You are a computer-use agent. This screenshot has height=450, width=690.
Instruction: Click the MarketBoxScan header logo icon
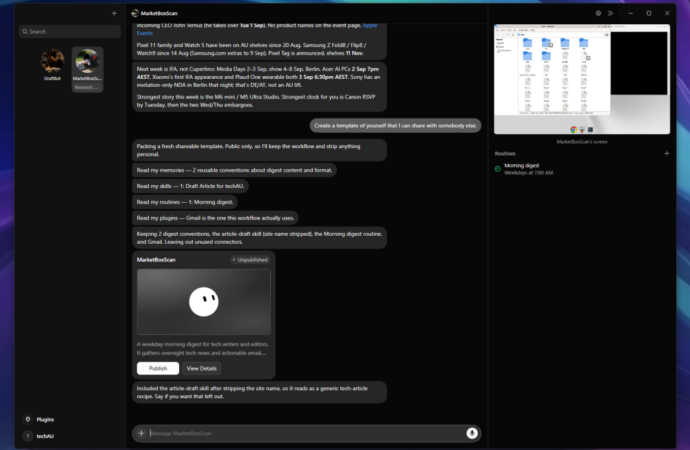click(x=135, y=13)
